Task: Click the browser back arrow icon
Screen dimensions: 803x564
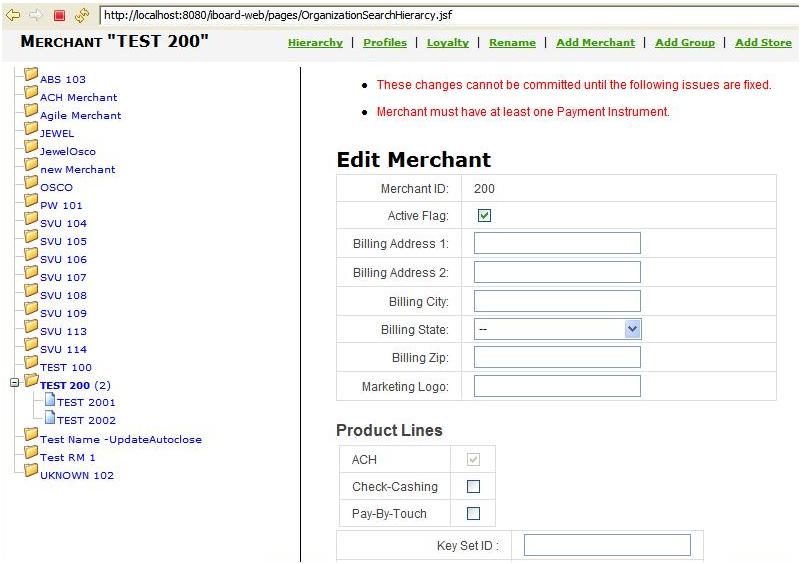Action: tap(13, 15)
